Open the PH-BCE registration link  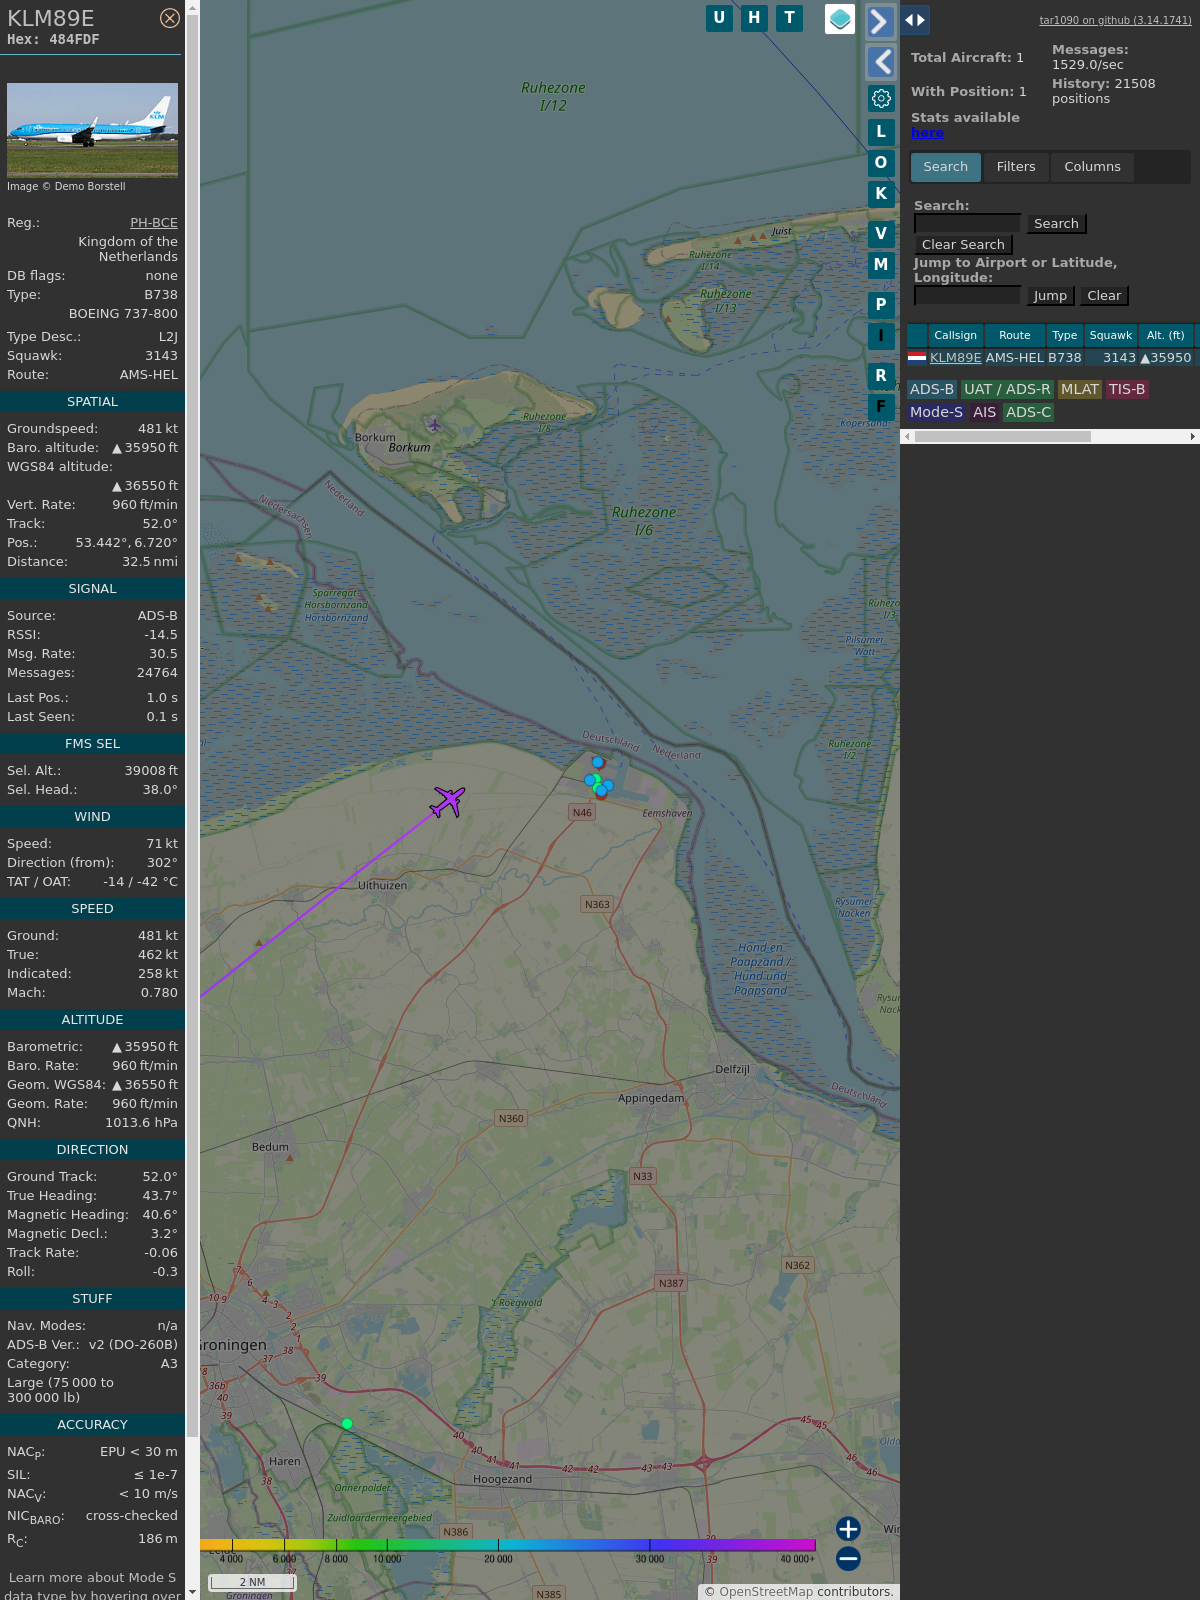point(154,223)
